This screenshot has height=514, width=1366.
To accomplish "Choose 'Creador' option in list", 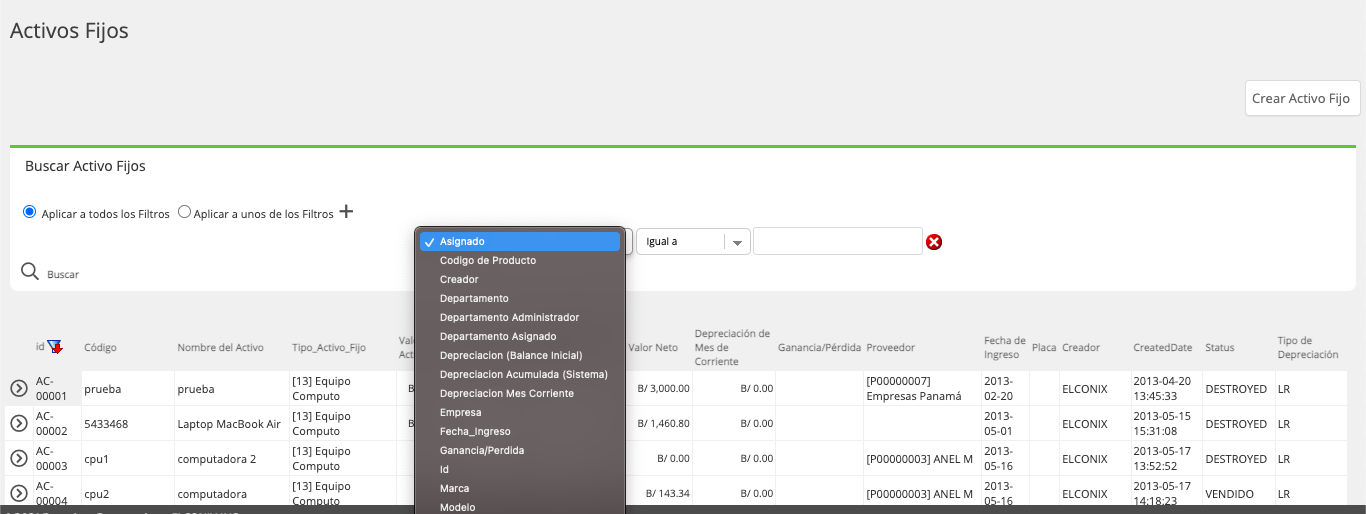I will pos(520,279).
